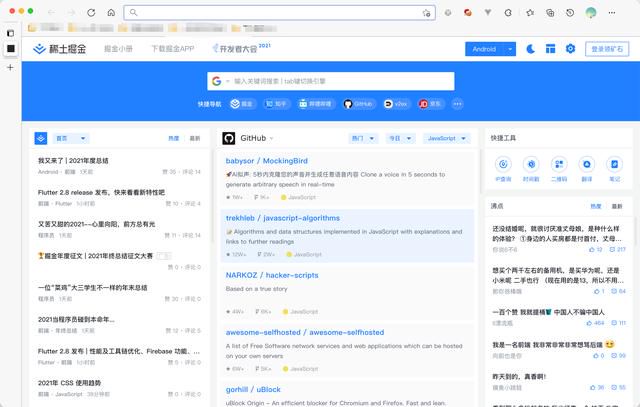Viewport: 640px width, 407px height.
Task: Open the gorhill / uBlock repository
Action: pos(253,389)
